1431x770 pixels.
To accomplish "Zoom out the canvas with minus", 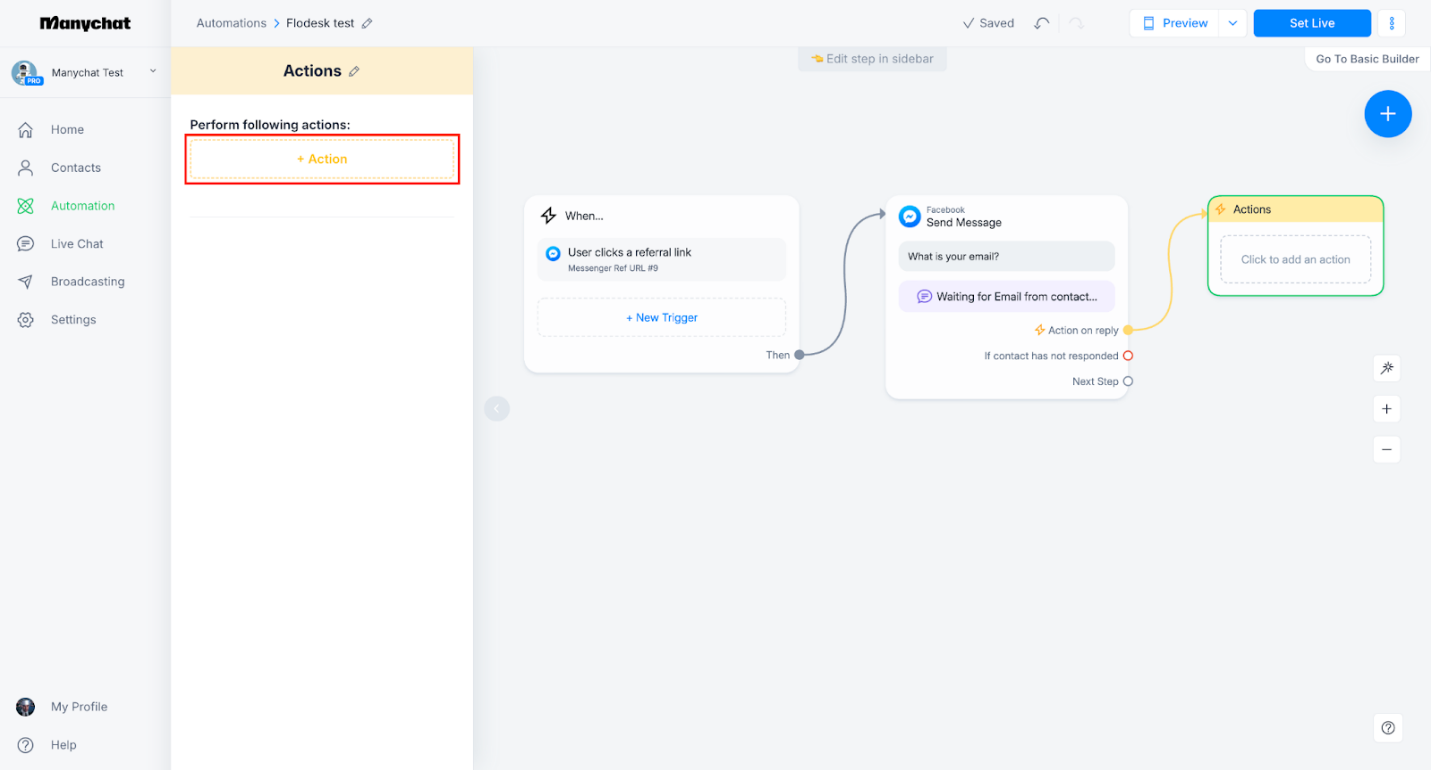I will pos(1387,450).
